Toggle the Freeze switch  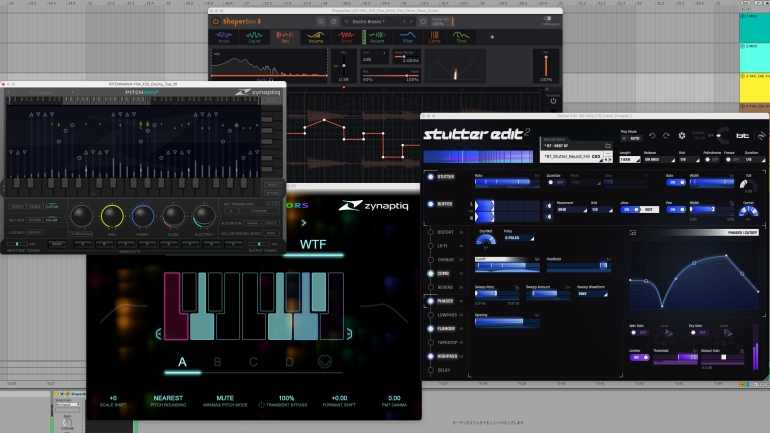tap(732, 160)
